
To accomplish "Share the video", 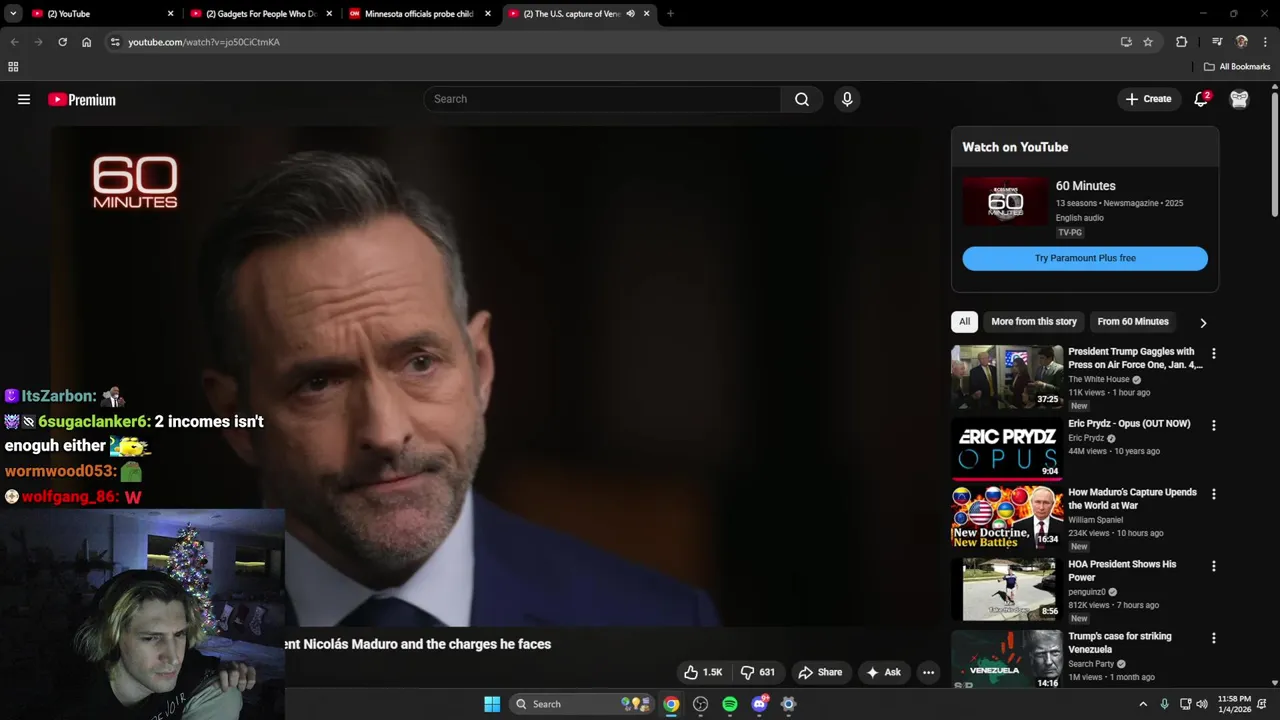I will (x=820, y=672).
